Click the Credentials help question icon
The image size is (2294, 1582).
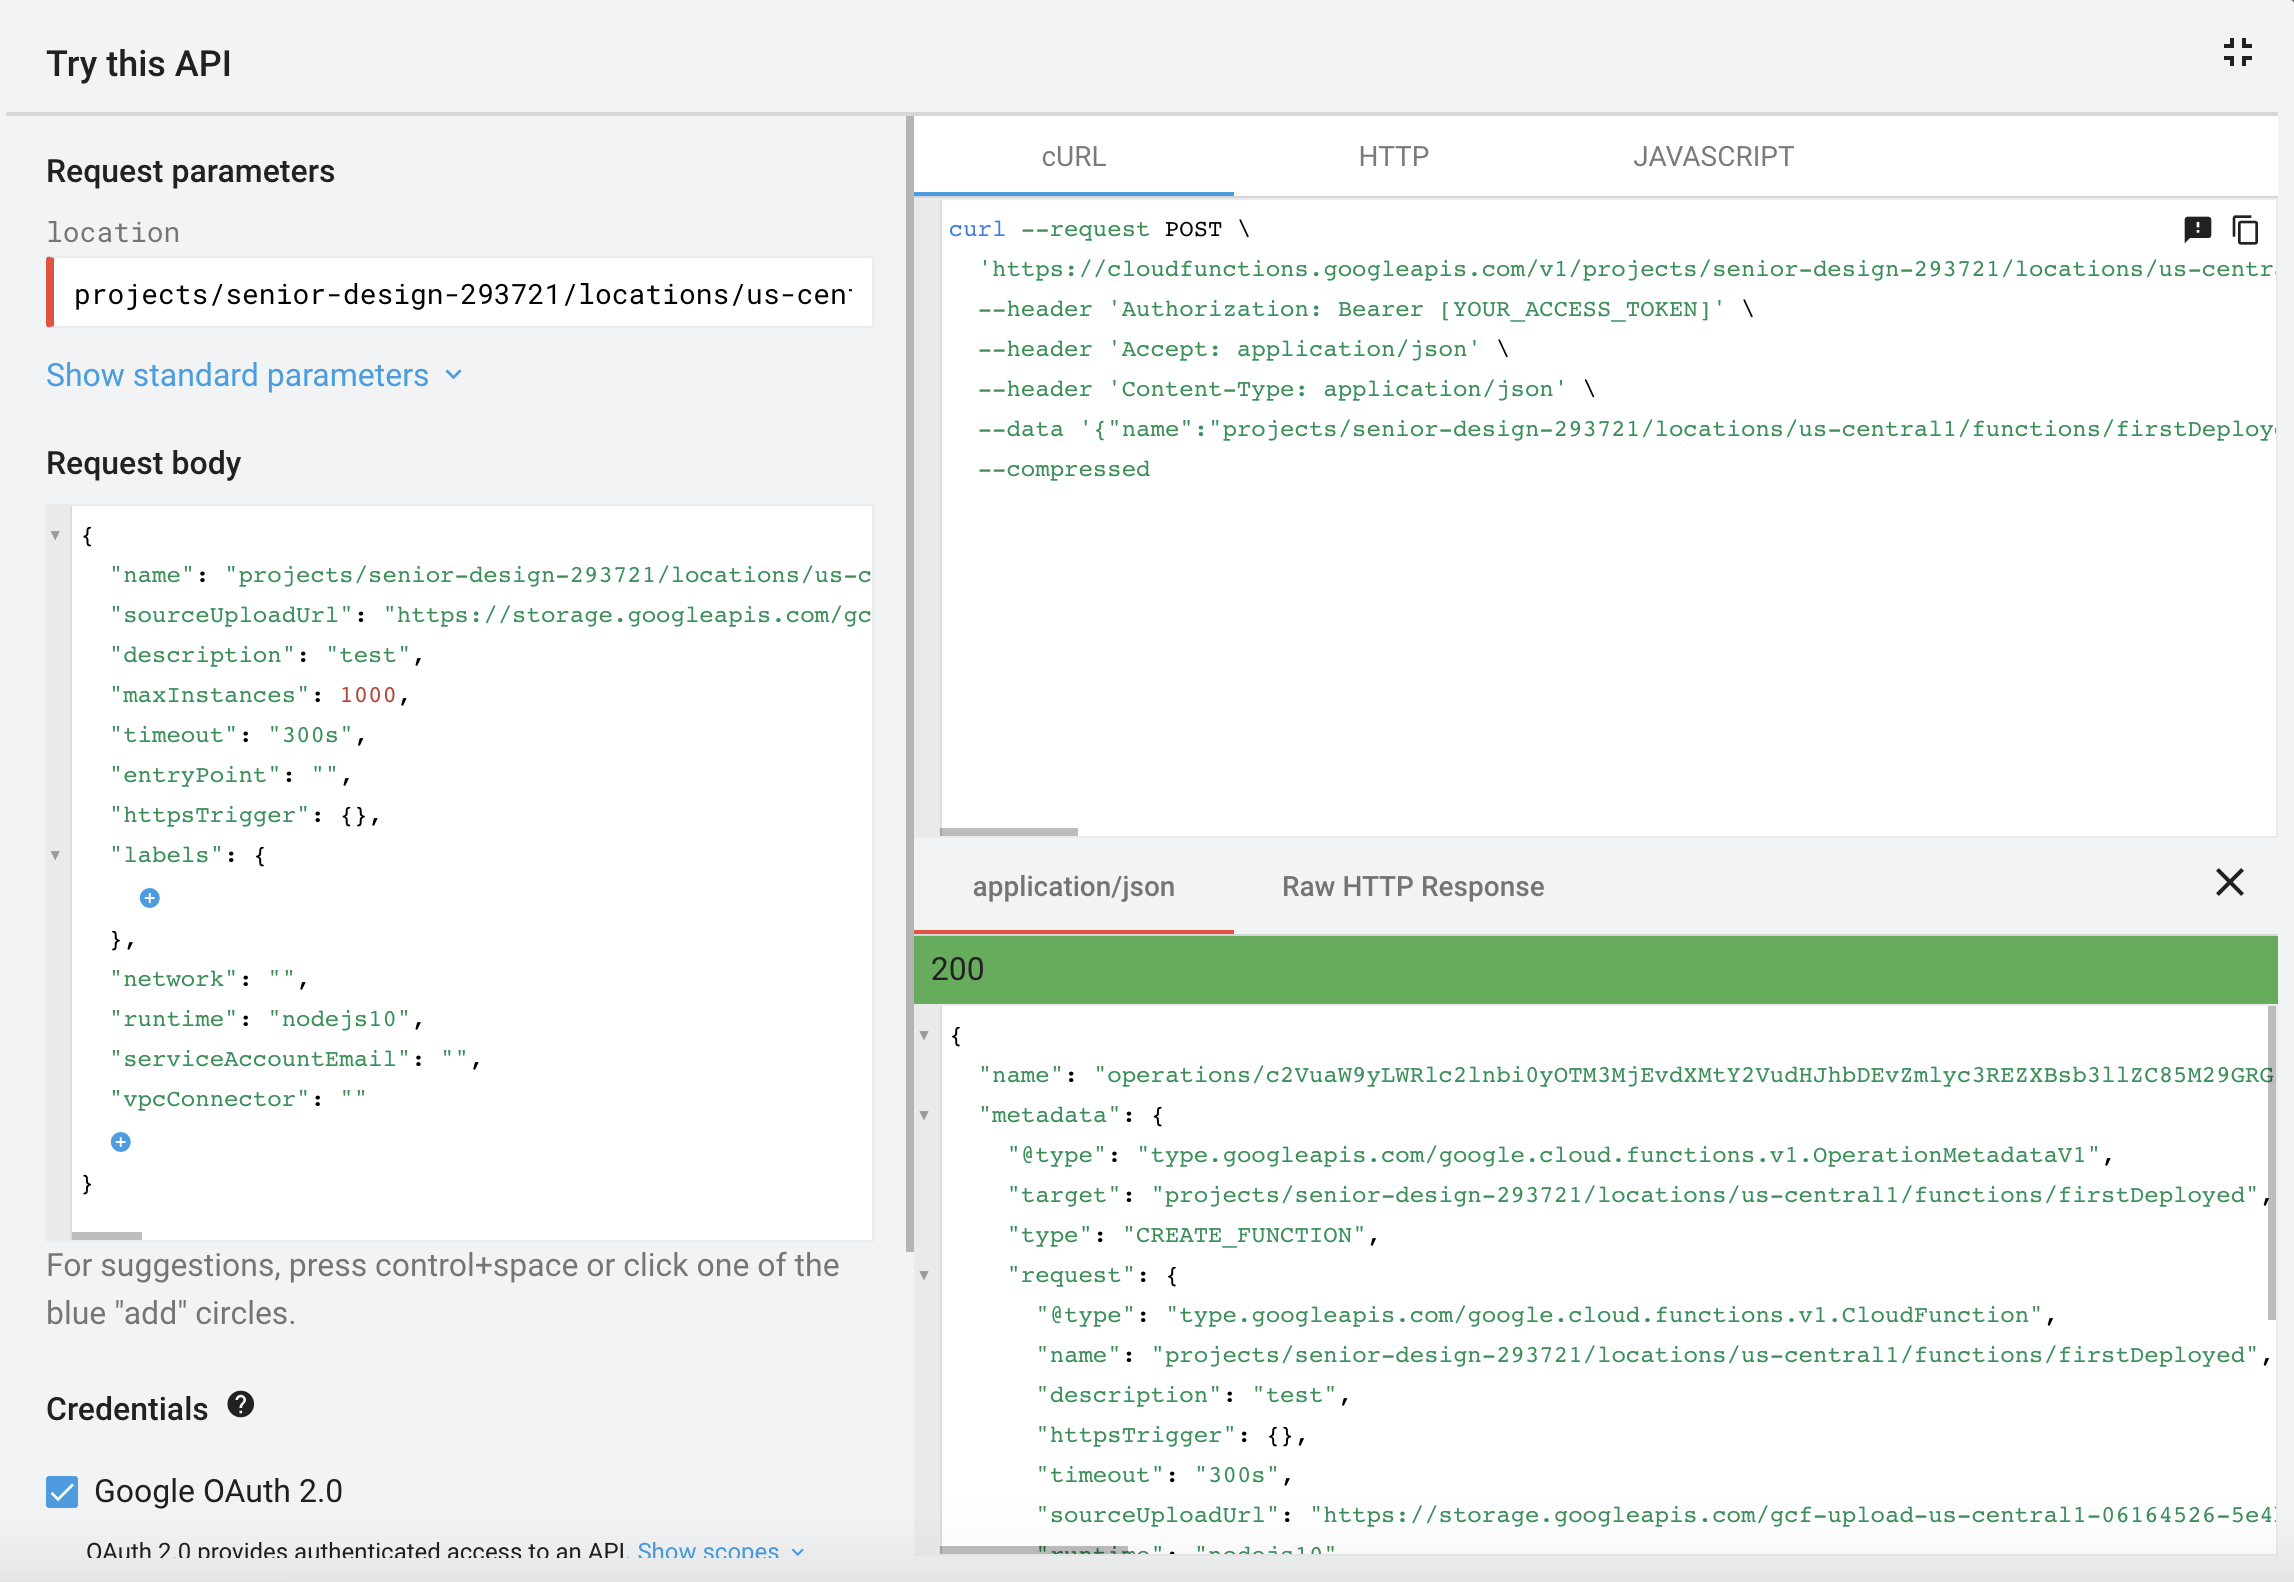click(x=240, y=1405)
